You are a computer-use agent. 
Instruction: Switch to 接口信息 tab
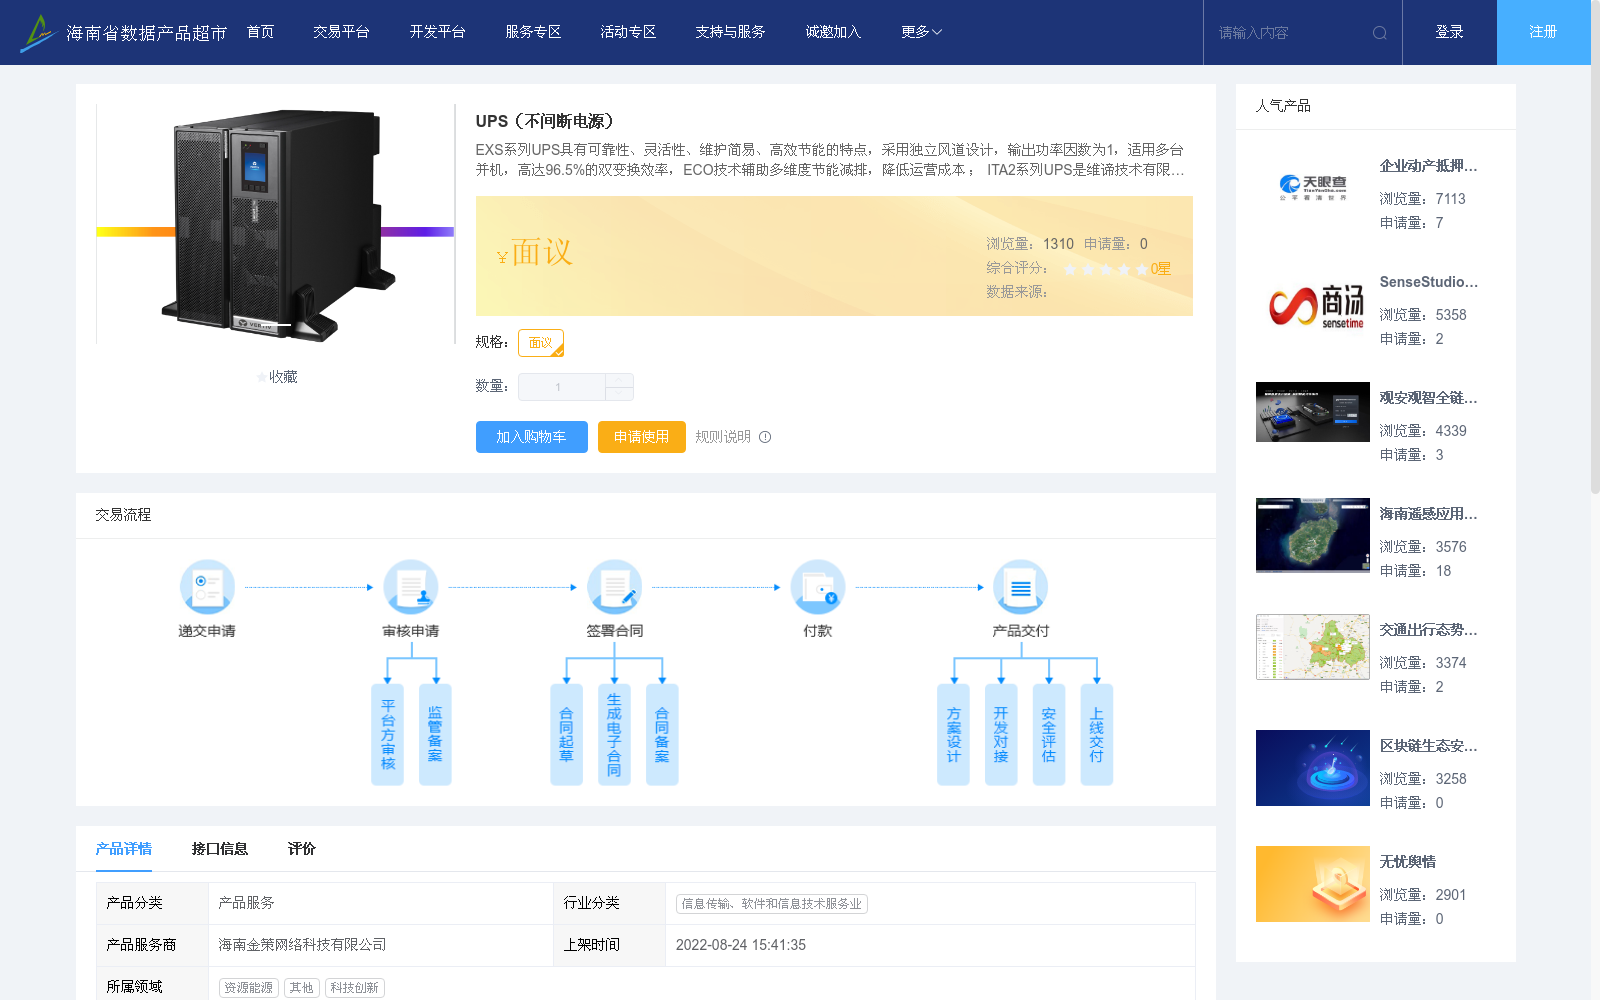(x=220, y=849)
